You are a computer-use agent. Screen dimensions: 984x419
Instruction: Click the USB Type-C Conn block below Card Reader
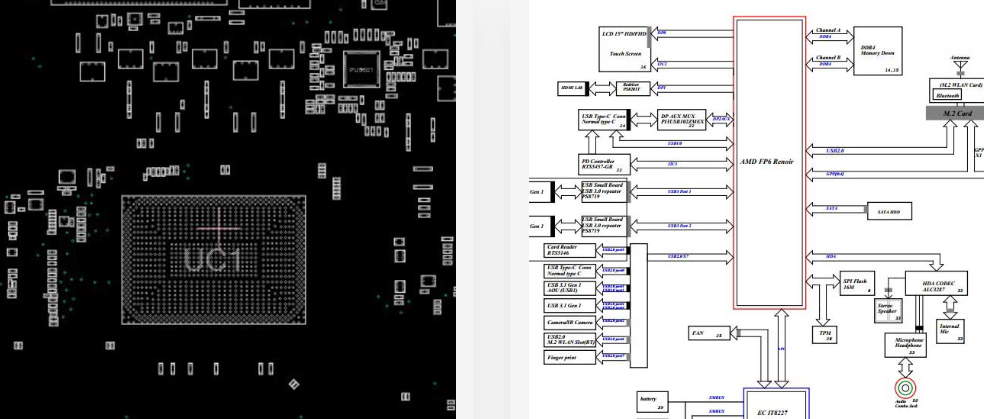[569, 270]
